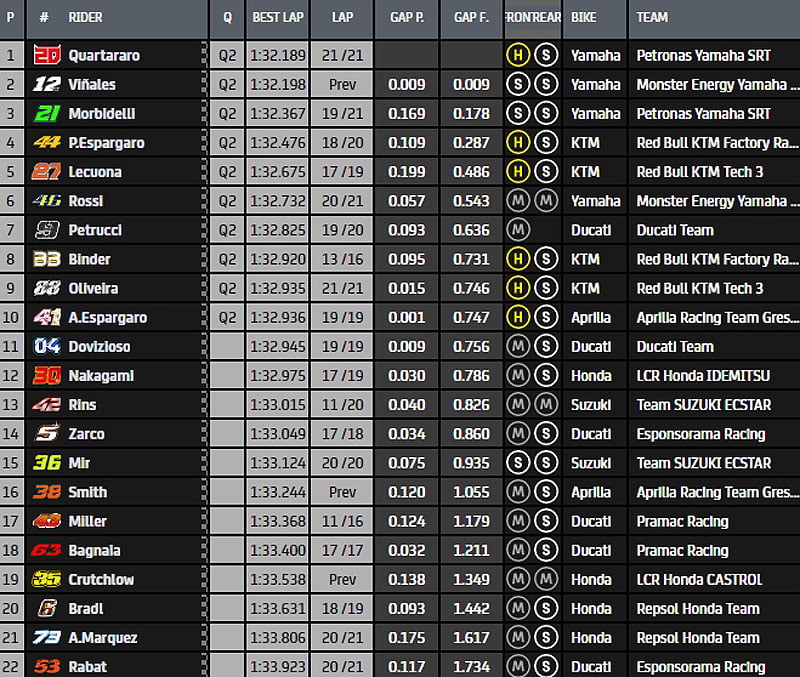
Task: Click A.Espargaro's hard front tyre icon
Action: [517, 317]
